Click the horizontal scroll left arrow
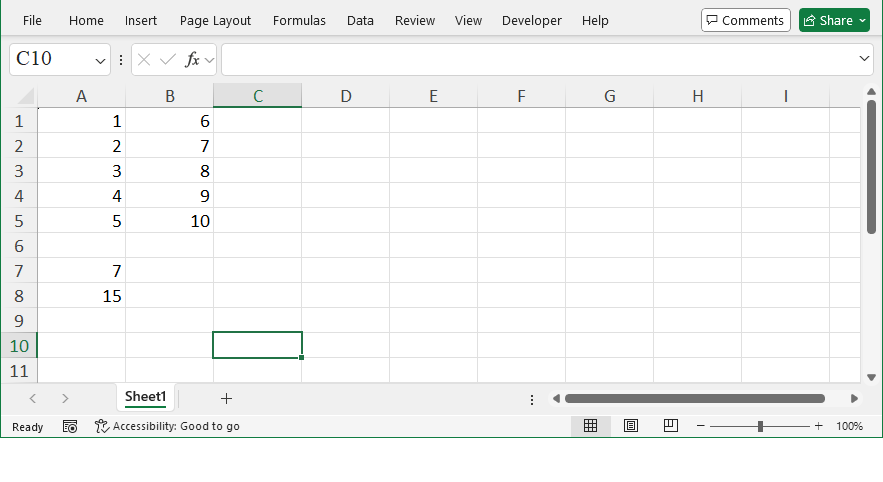The width and height of the screenshot is (883, 482). click(x=556, y=399)
